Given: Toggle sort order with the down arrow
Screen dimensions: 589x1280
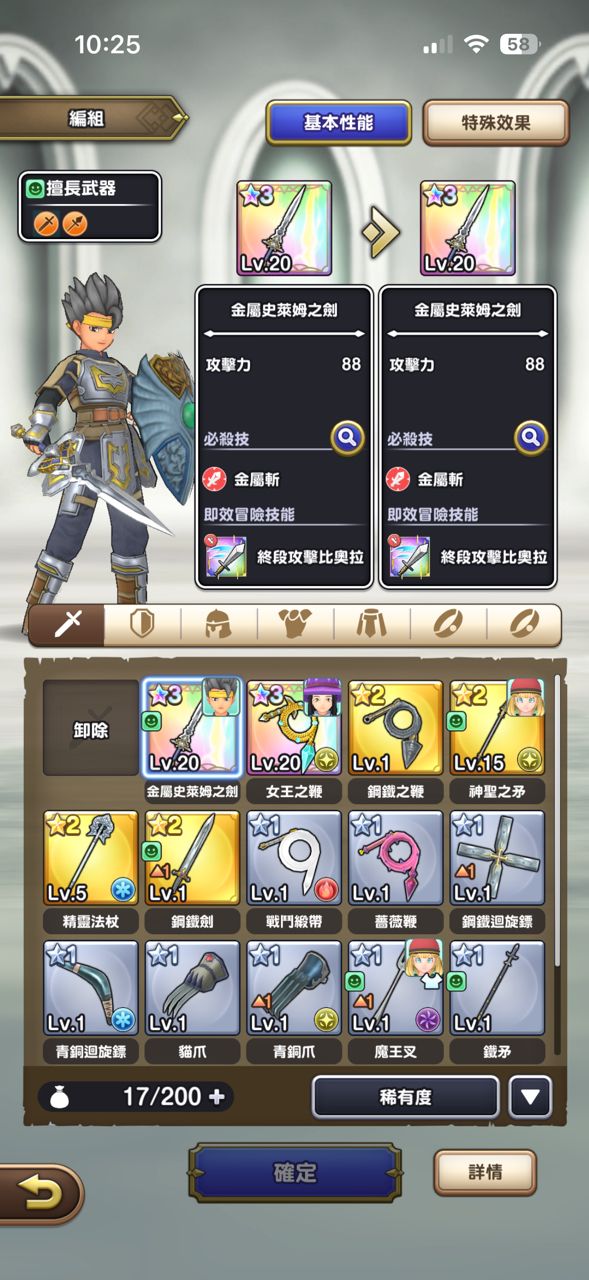Looking at the screenshot, I should pyautogui.click(x=530, y=1097).
